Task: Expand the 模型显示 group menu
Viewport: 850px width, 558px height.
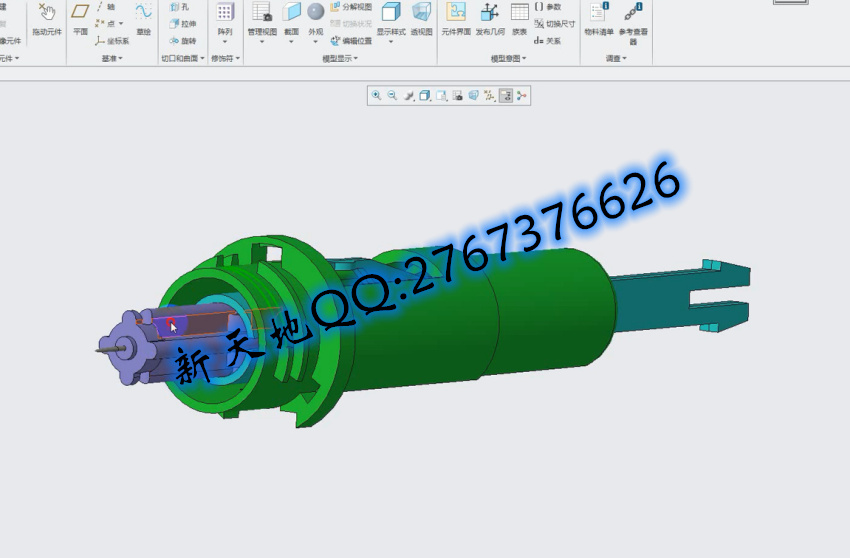Action: (340, 59)
